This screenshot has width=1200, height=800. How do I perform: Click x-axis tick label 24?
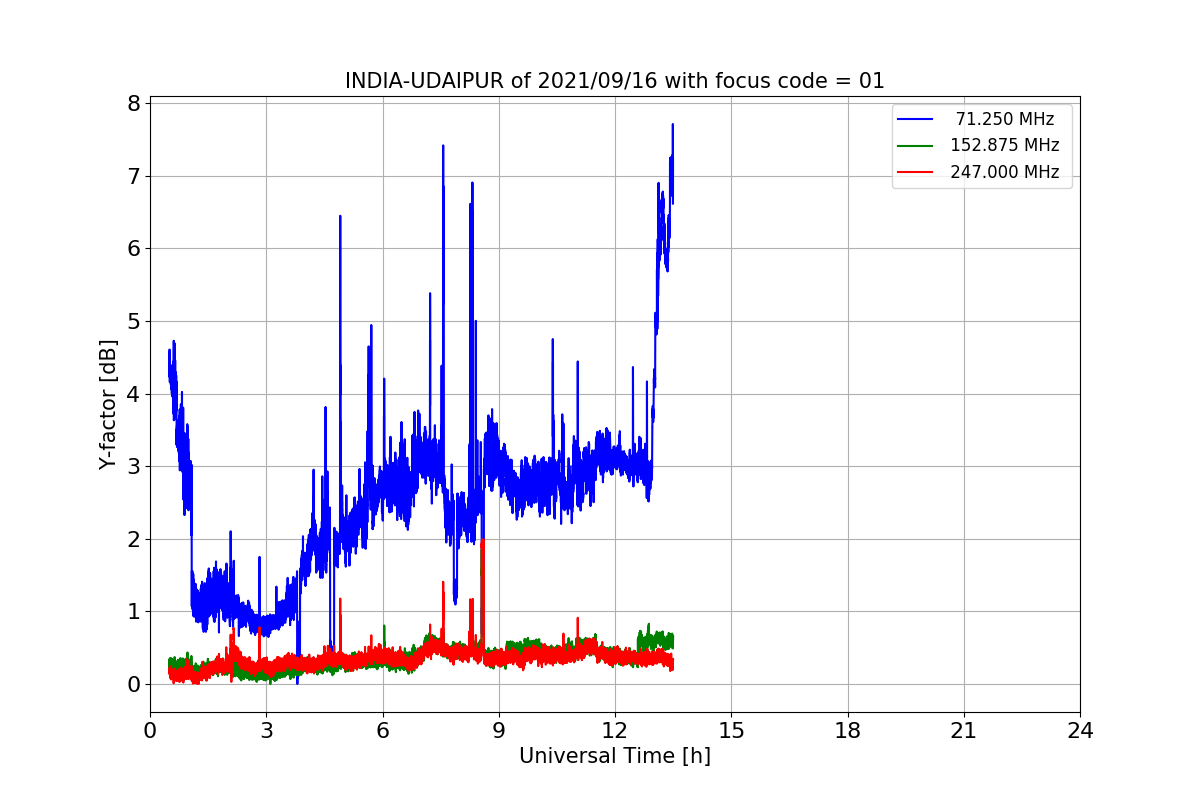click(1080, 731)
